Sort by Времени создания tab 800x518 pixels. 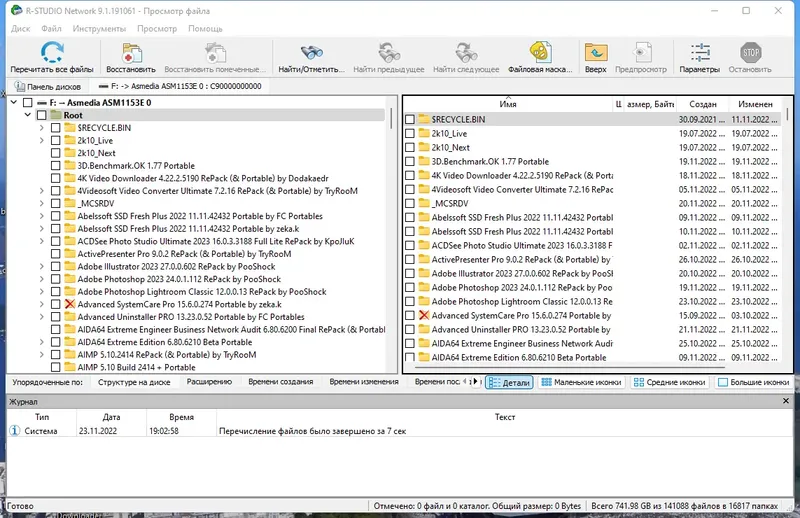pyautogui.click(x=281, y=382)
